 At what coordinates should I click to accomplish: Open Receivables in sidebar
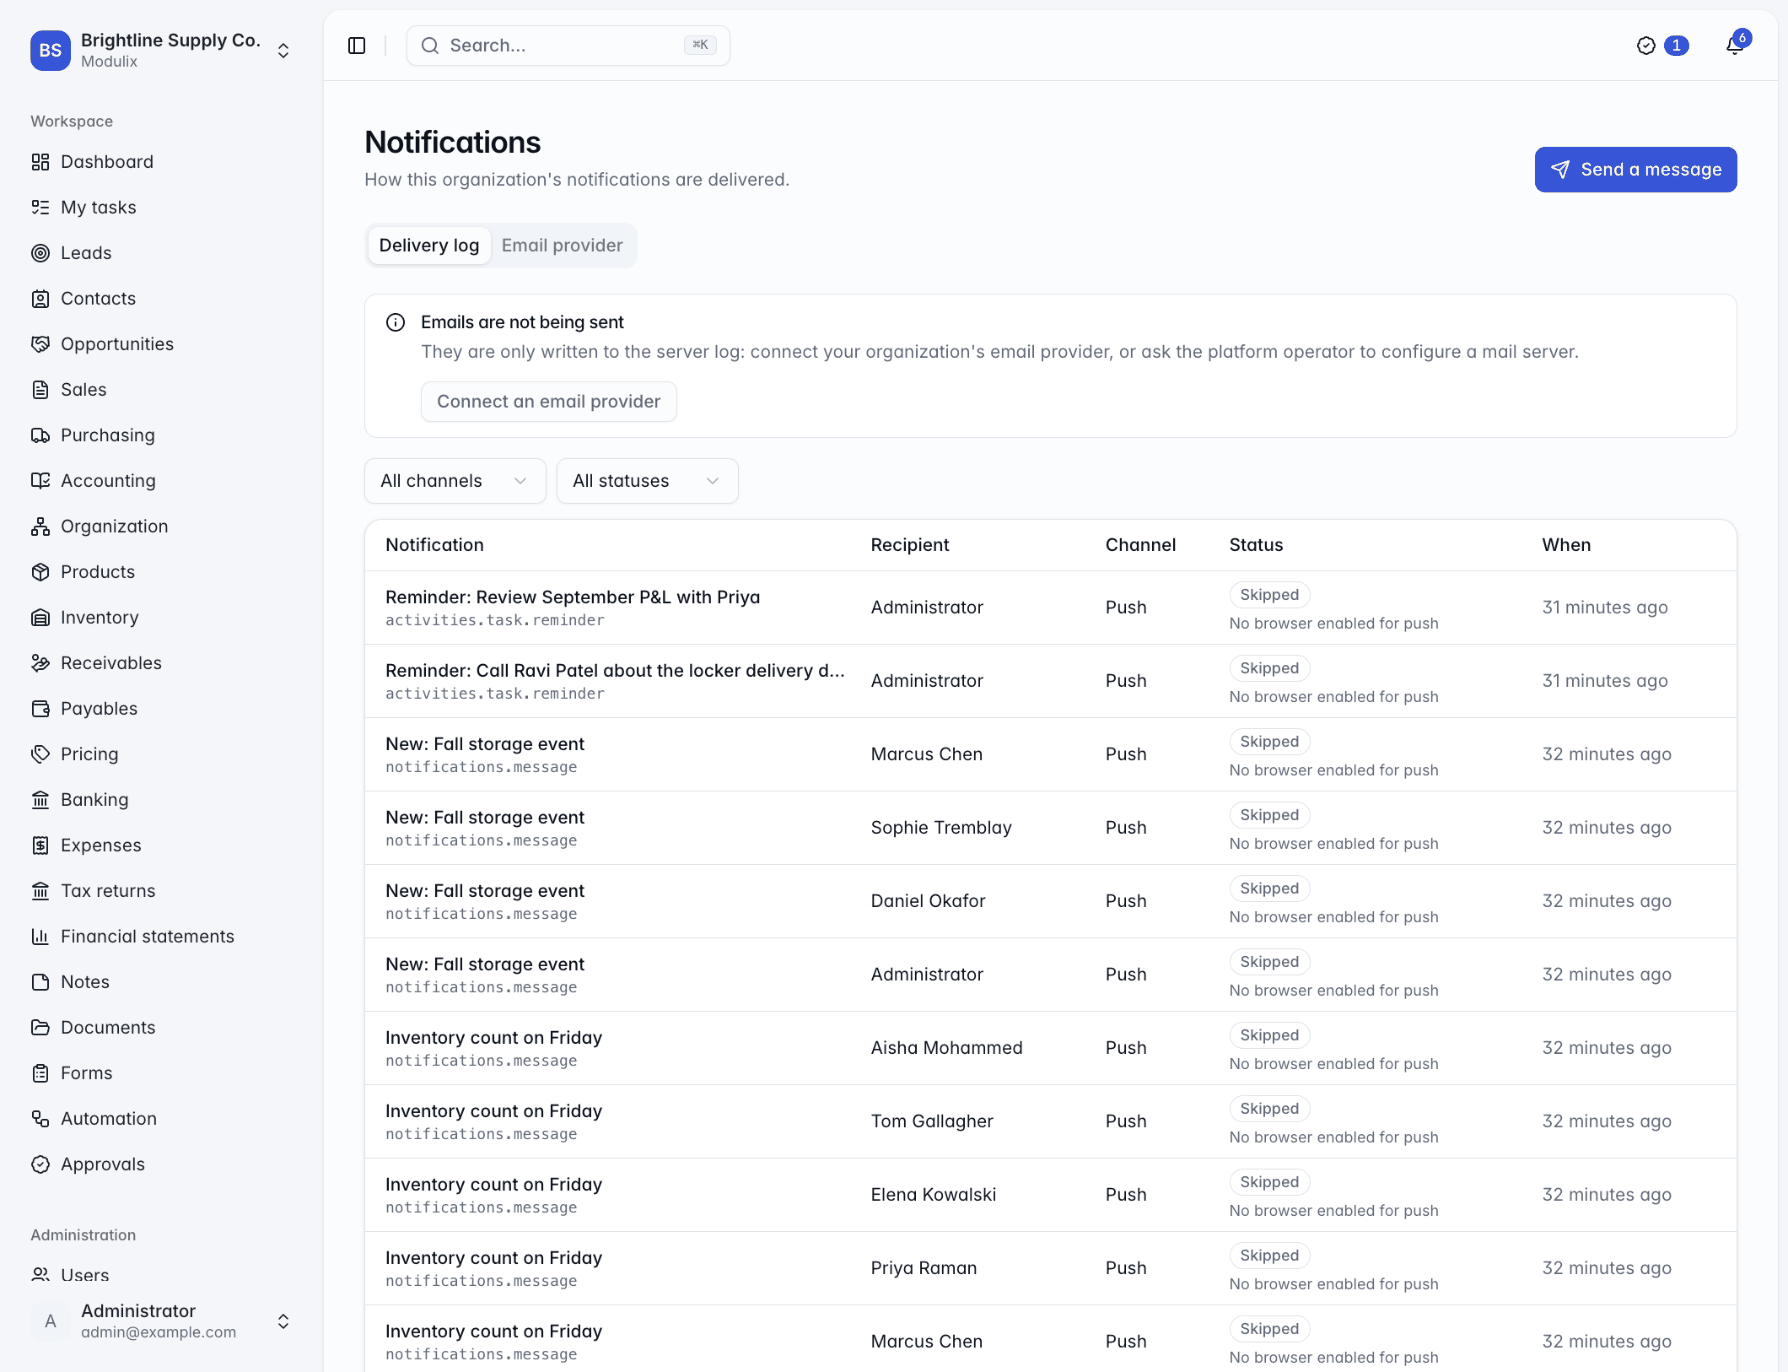point(162,663)
